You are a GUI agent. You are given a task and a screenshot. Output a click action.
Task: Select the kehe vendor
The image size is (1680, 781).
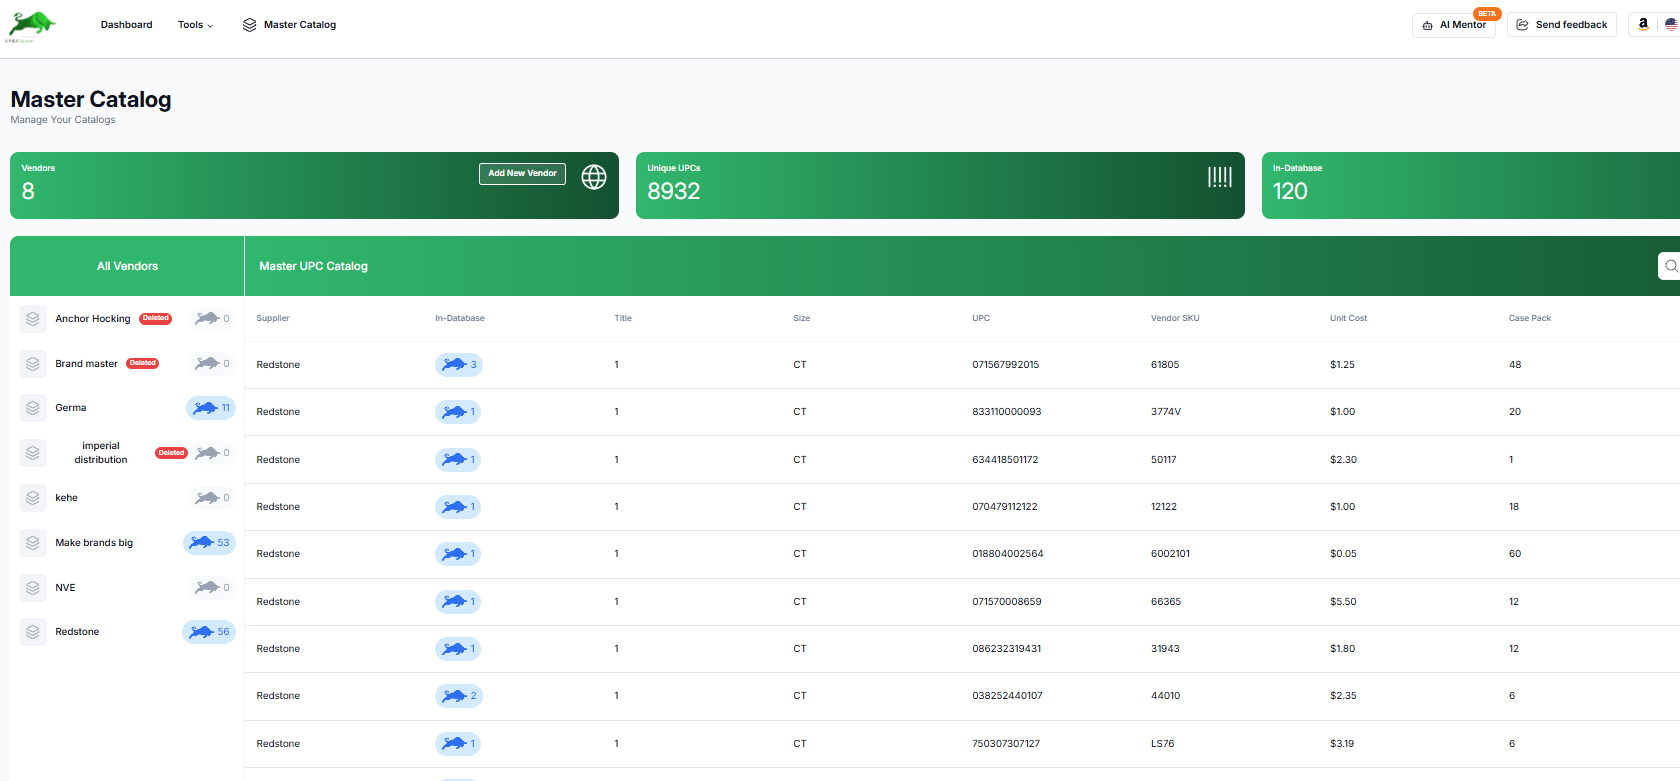66,498
